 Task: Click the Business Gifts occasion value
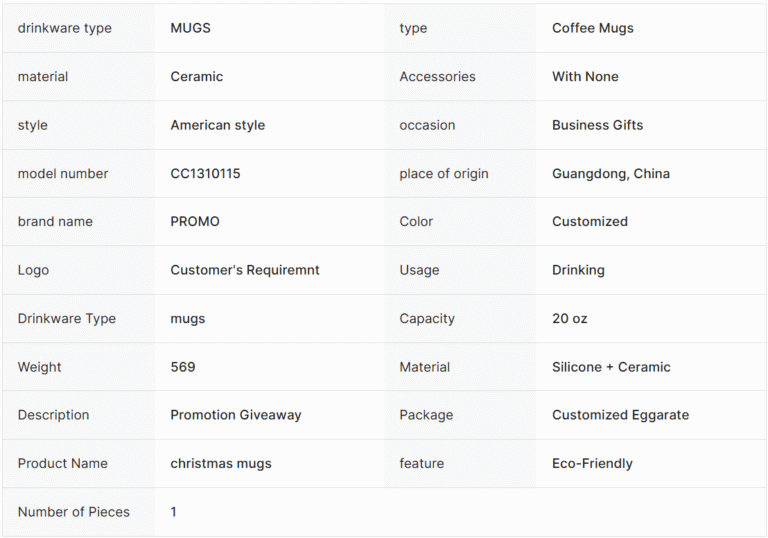coord(597,125)
